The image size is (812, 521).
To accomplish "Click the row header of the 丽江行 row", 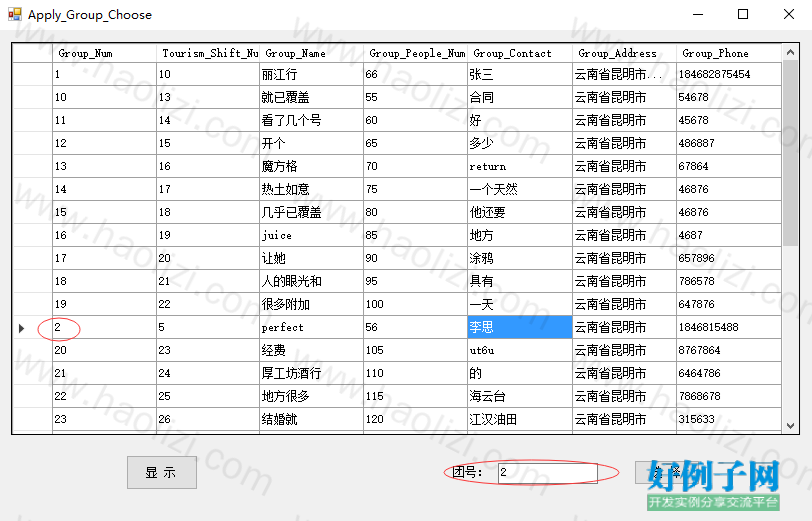I will point(32,74).
